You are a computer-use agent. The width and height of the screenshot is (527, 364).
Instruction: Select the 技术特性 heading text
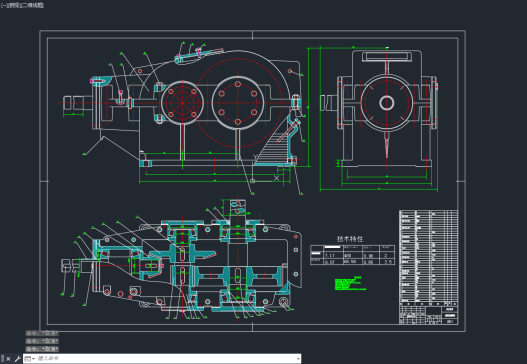click(x=350, y=239)
